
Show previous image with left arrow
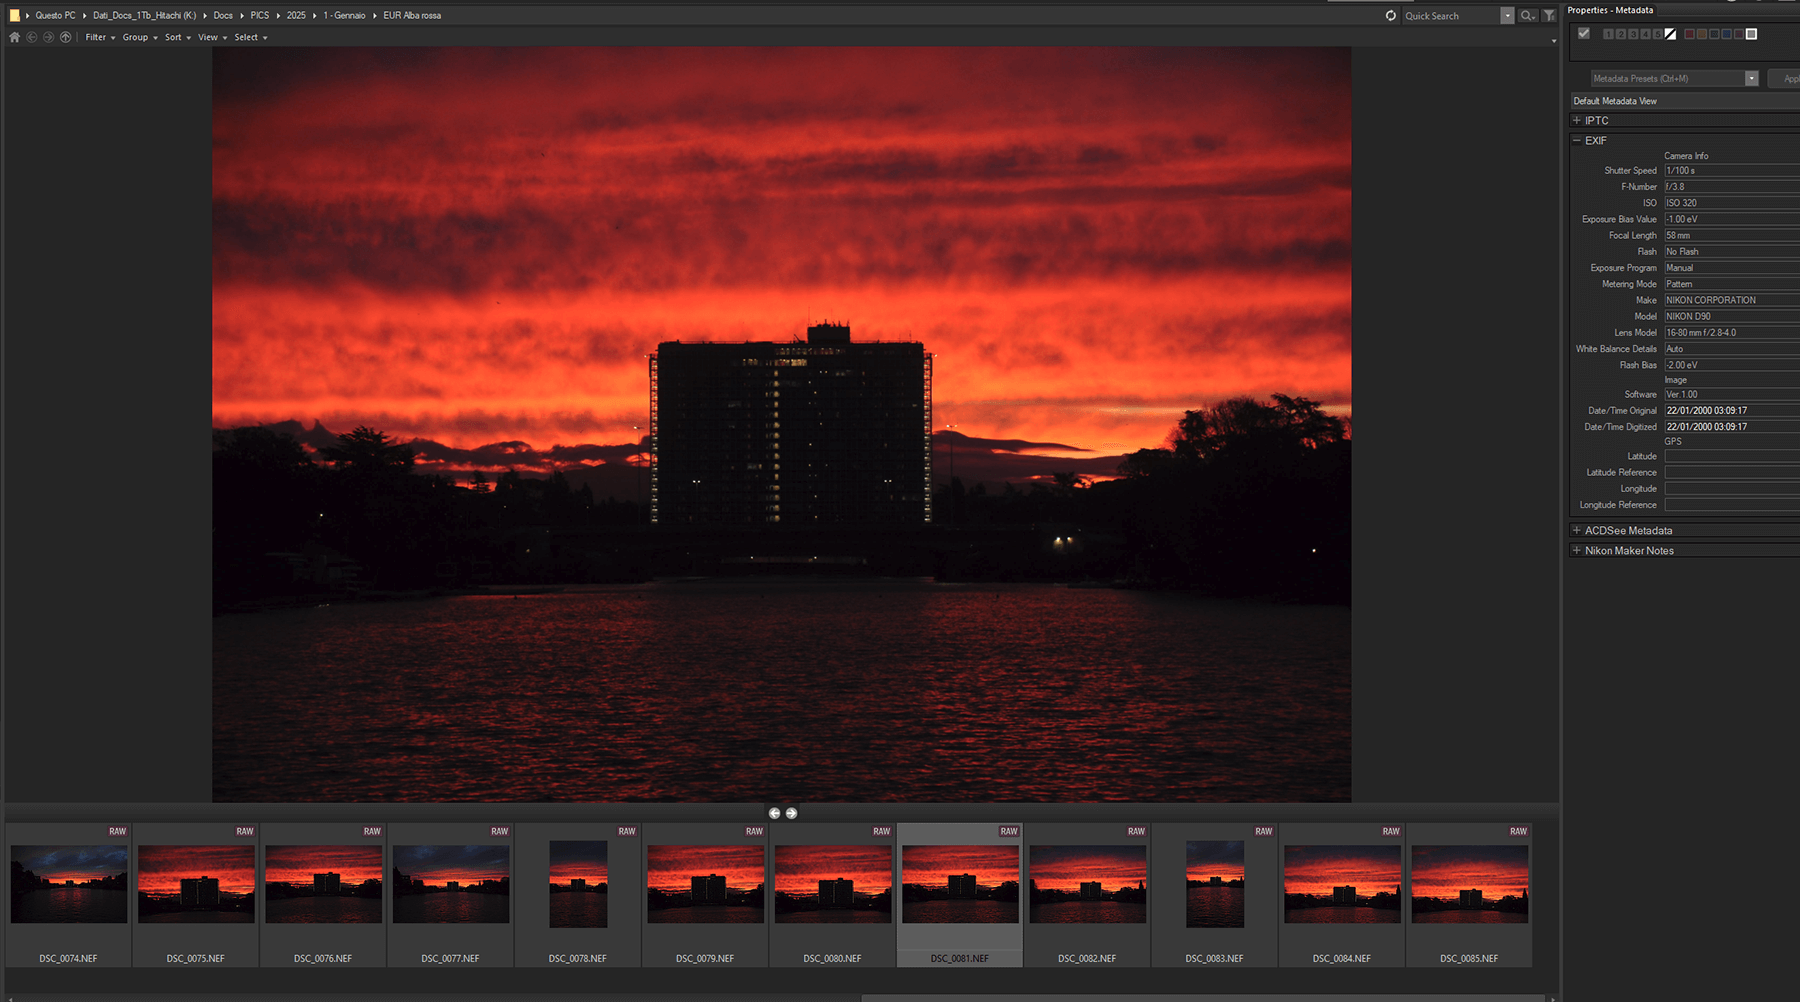(x=774, y=813)
